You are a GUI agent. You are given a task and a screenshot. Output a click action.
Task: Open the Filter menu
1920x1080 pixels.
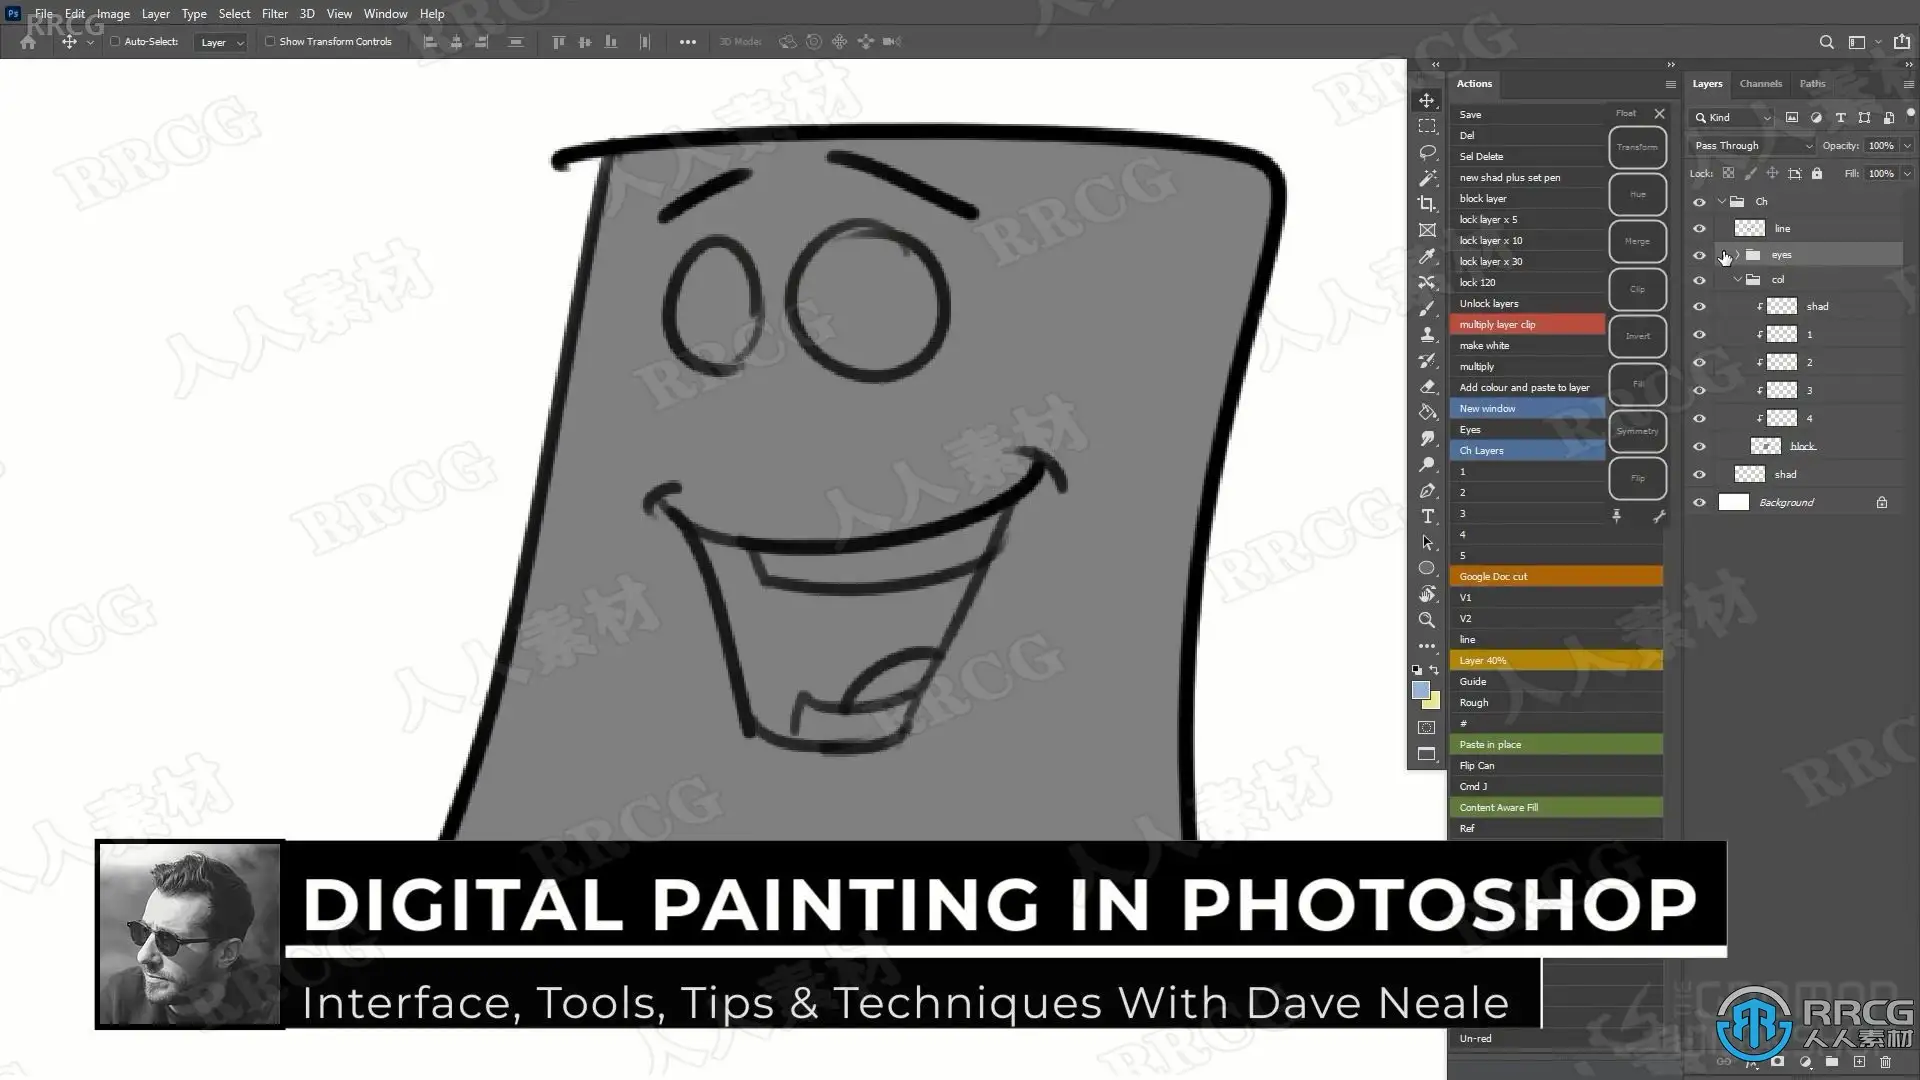[x=274, y=14]
